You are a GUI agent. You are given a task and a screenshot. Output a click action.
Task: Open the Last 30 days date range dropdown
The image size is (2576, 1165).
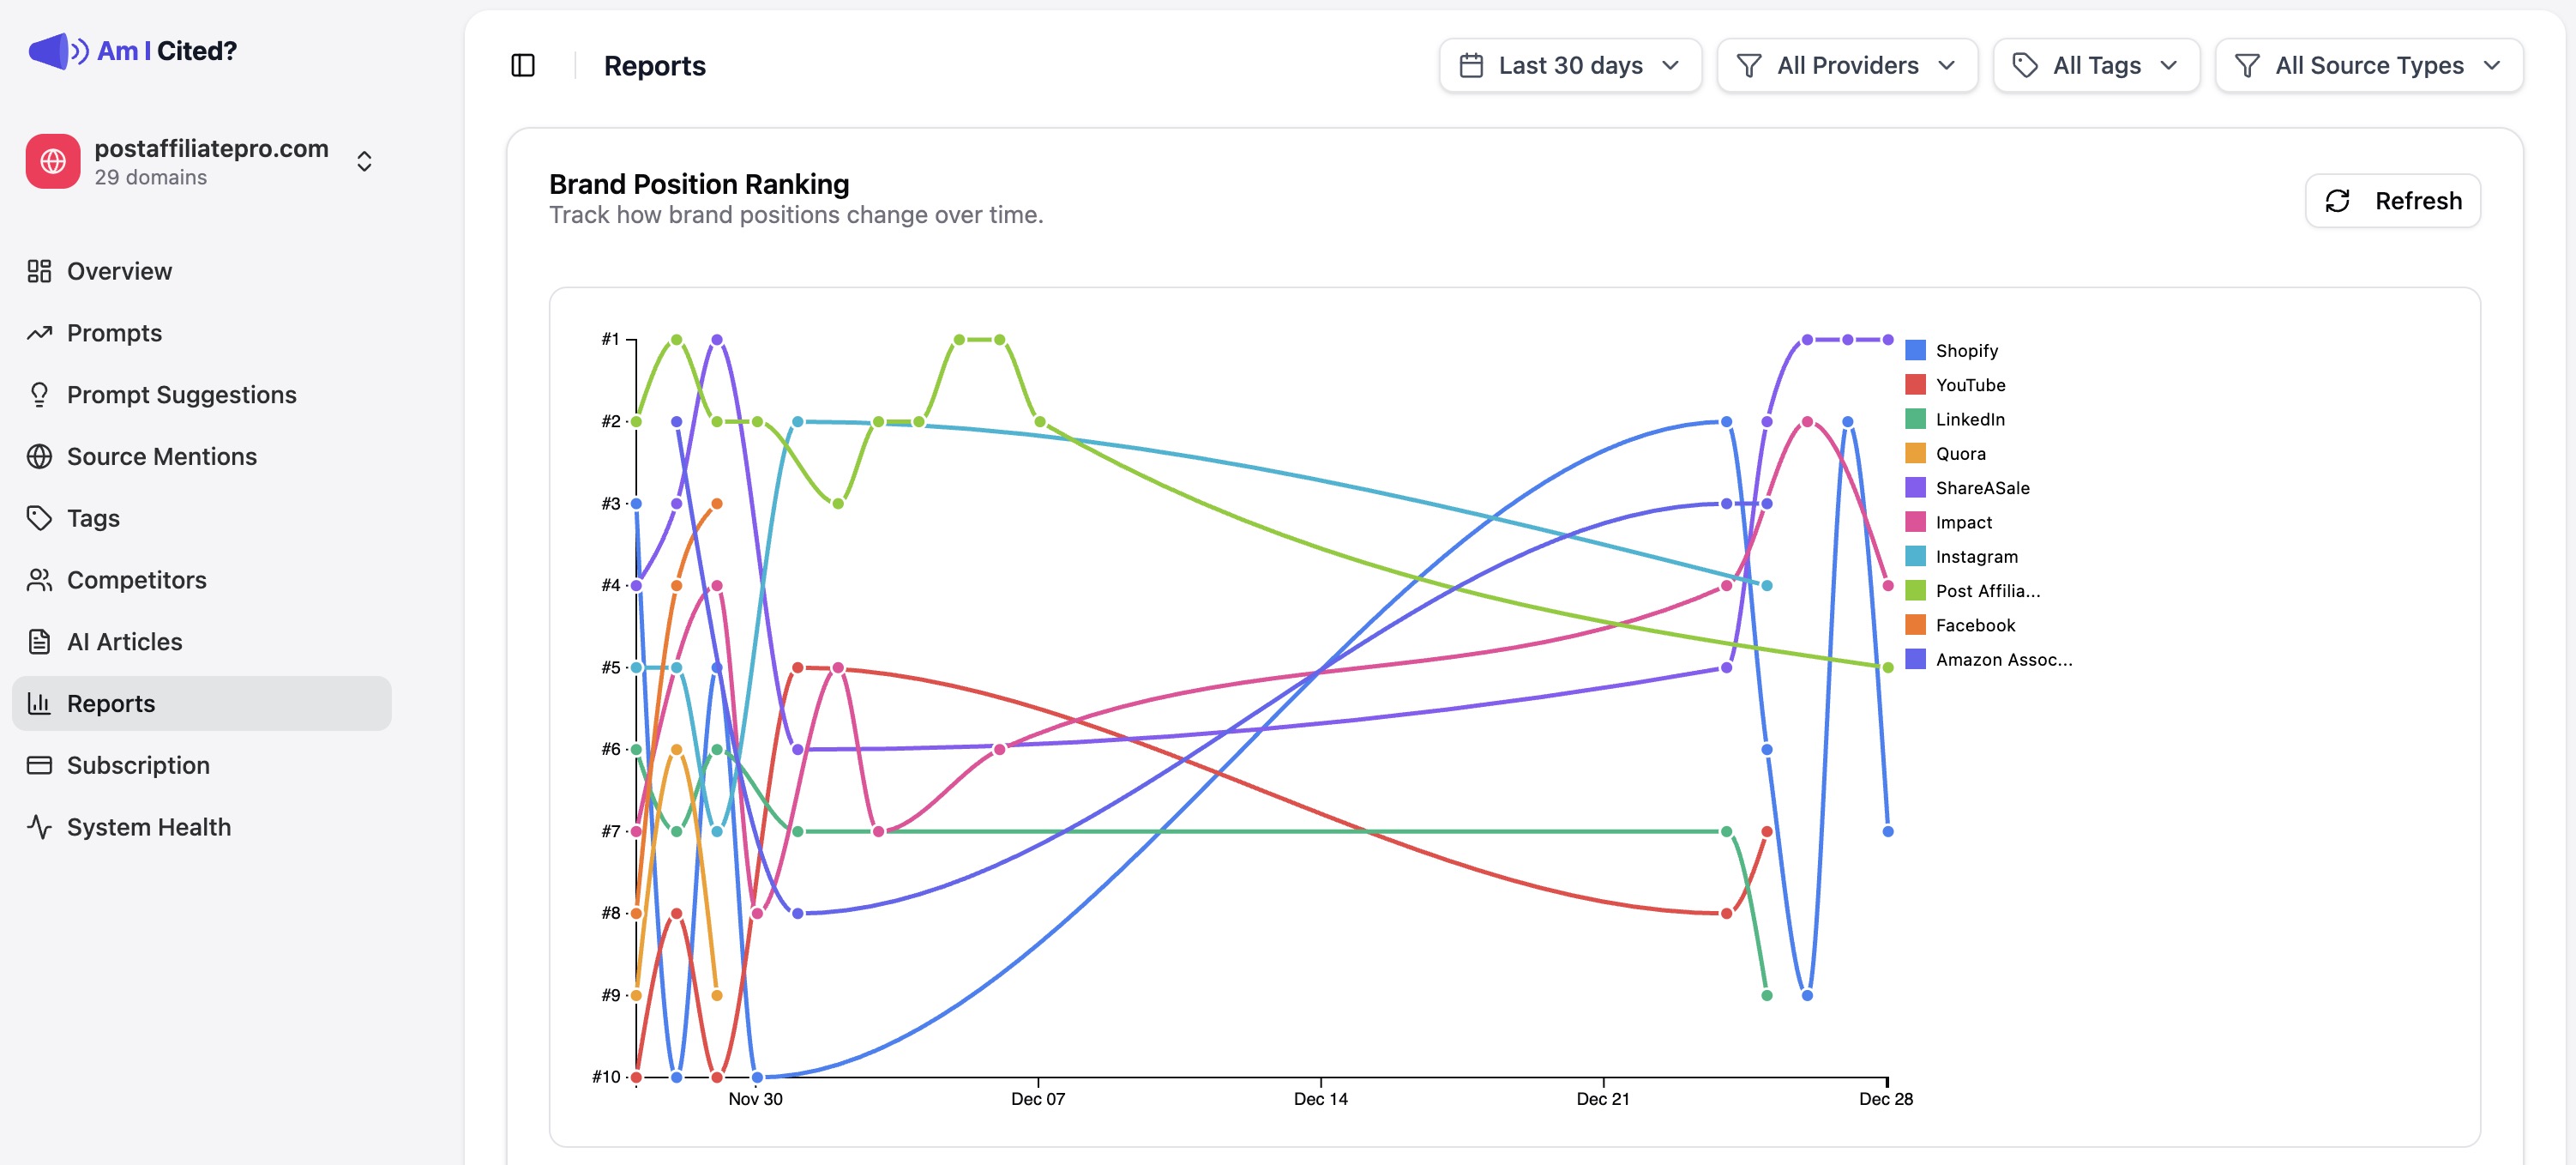pos(1570,64)
